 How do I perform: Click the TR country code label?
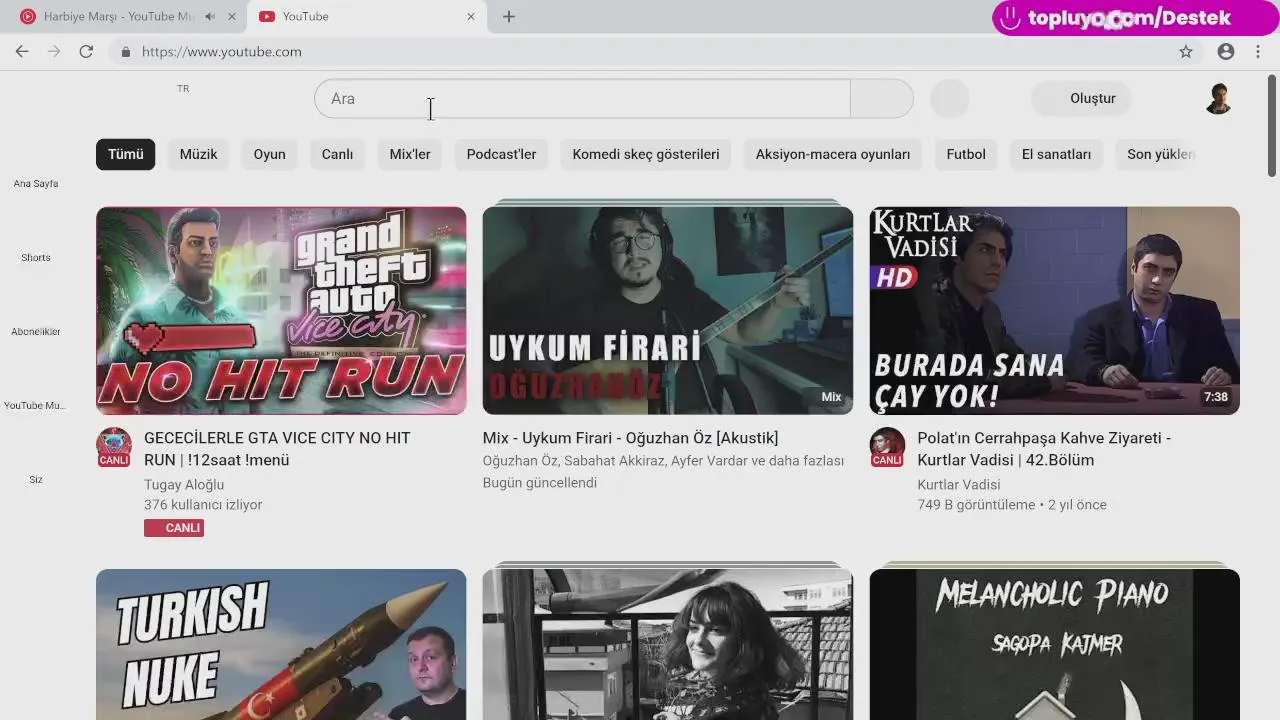(183, 89)
